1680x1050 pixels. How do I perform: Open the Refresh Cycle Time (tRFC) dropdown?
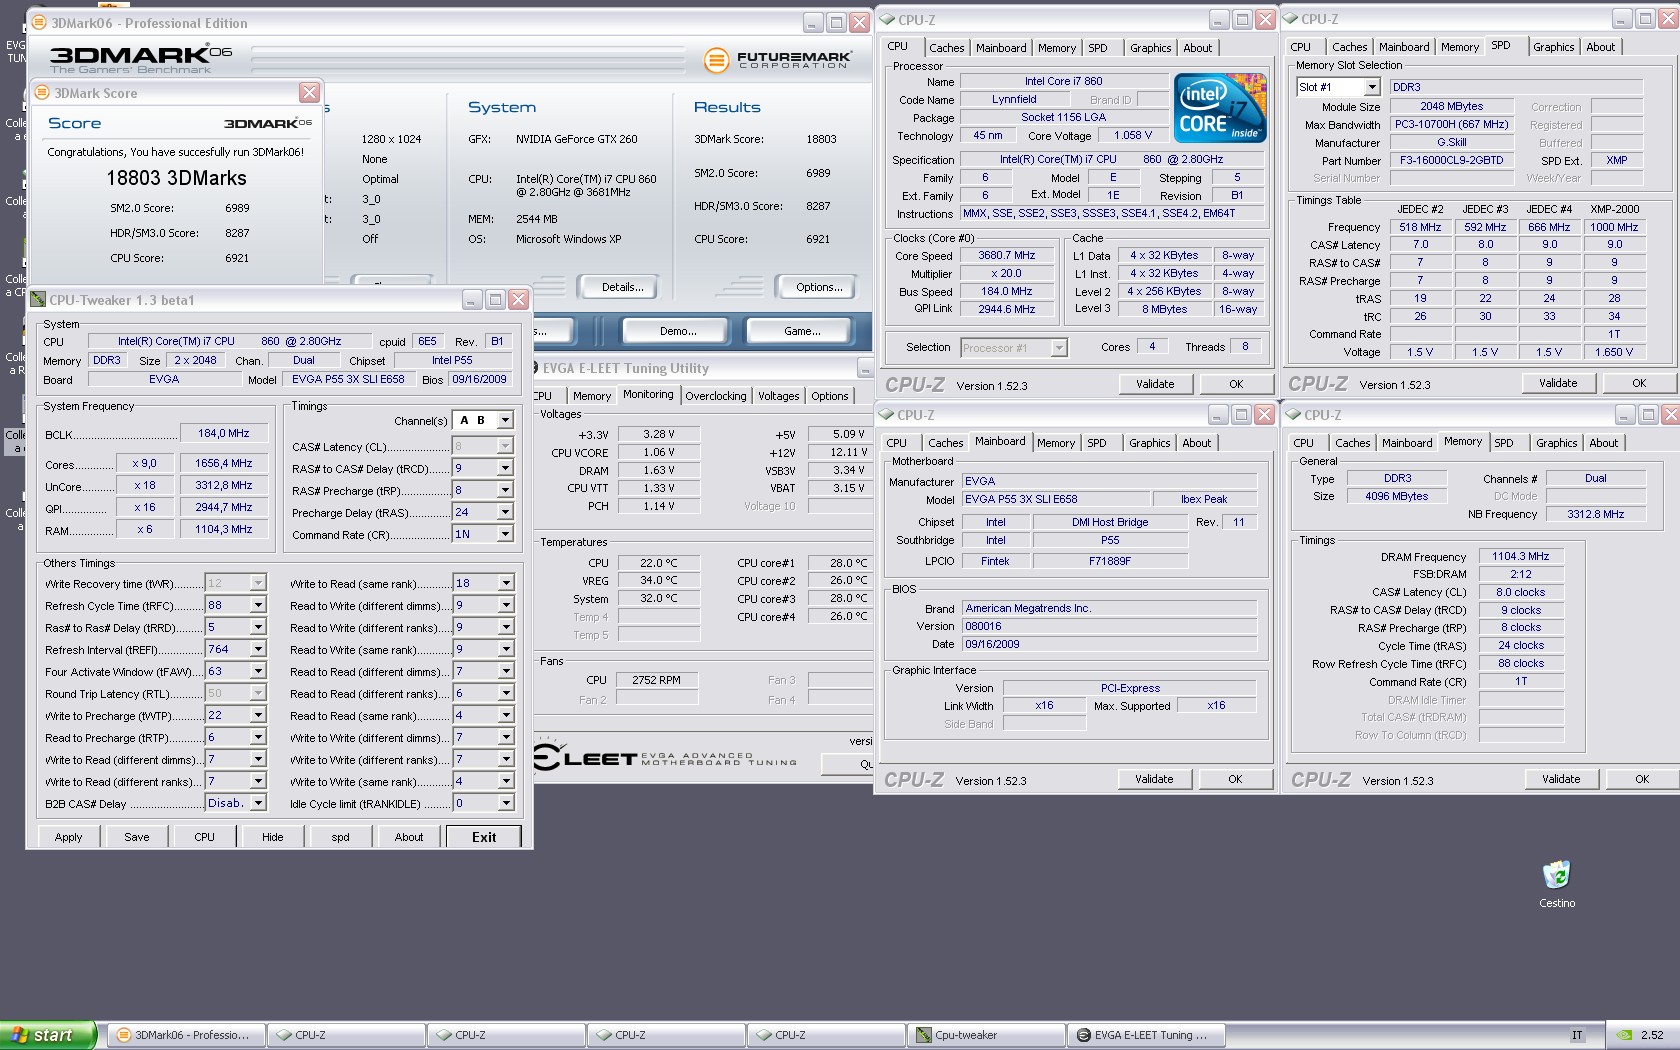(258, 605)
